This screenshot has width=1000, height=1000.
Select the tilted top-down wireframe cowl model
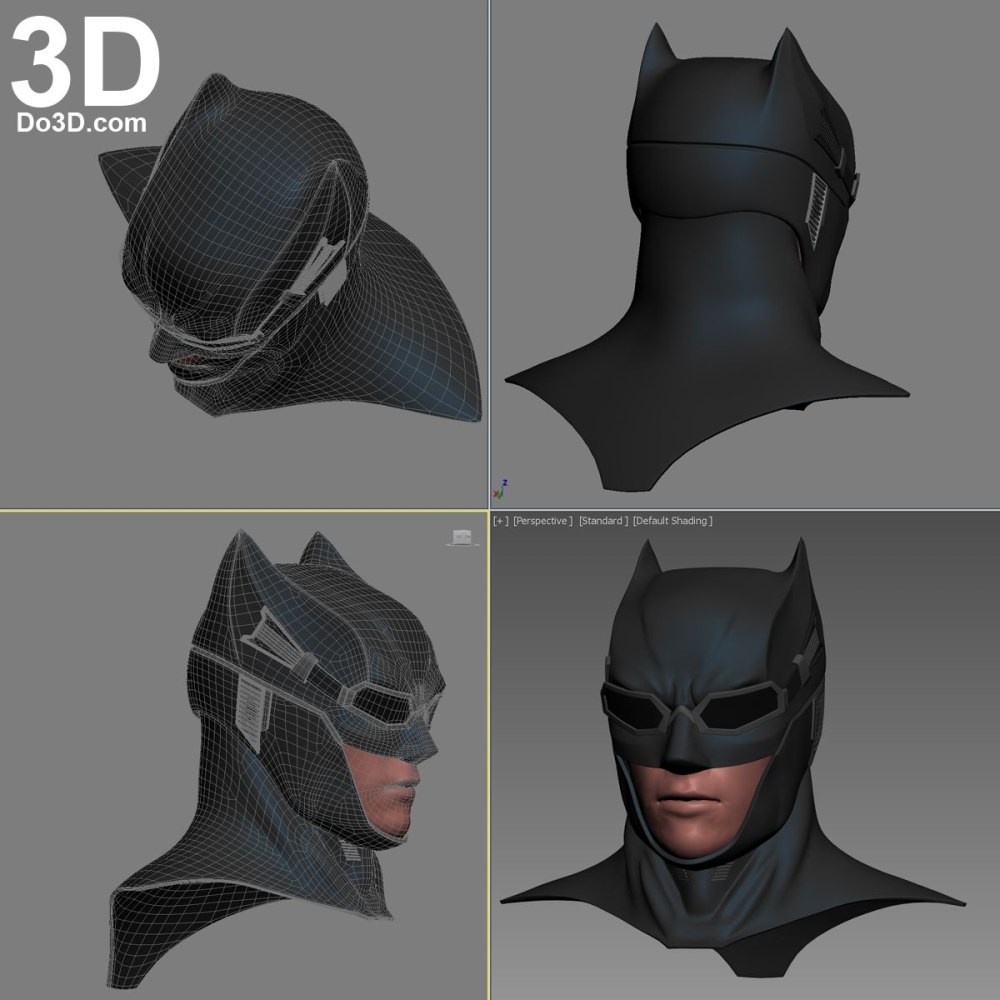(290, 246)
